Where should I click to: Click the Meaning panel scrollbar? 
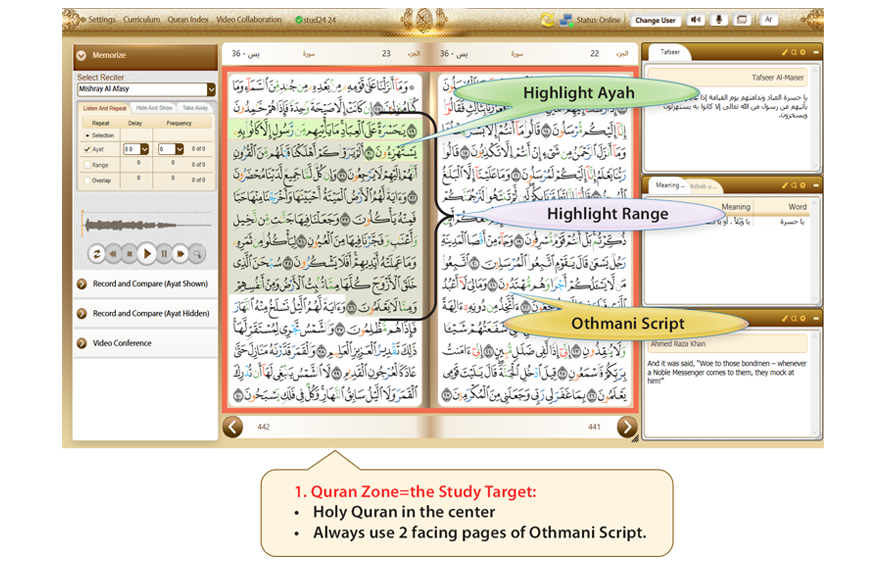[815, 251]
